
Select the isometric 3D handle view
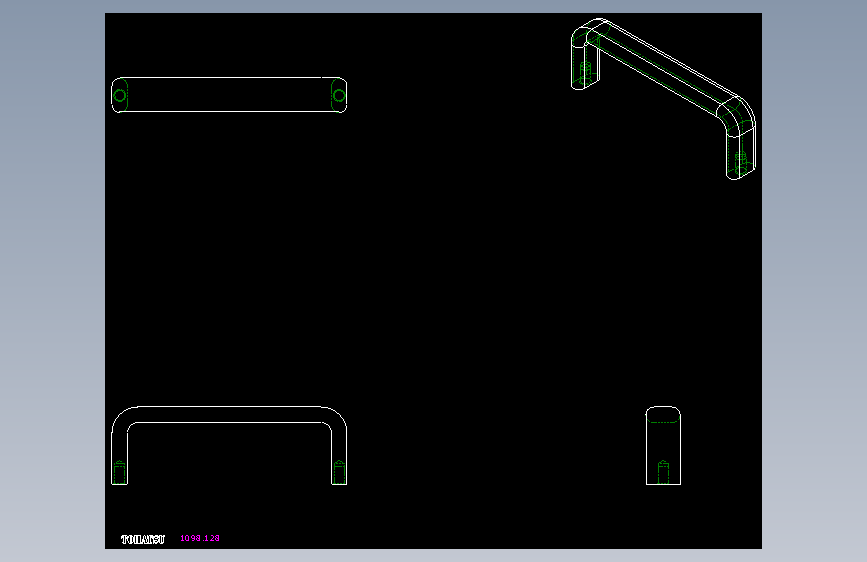click(x=663, y=99)
